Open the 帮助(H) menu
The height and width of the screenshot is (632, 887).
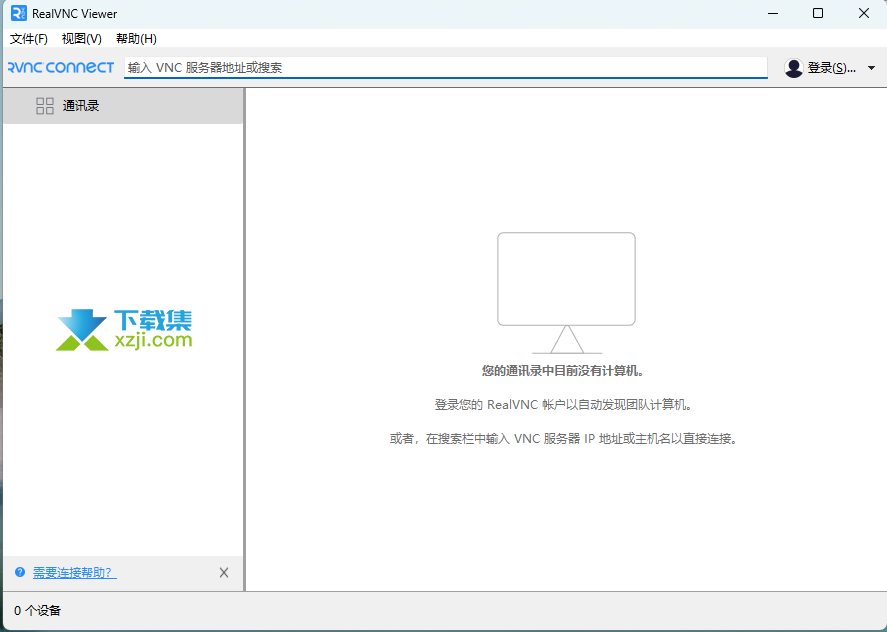click(x=136, y=38)
